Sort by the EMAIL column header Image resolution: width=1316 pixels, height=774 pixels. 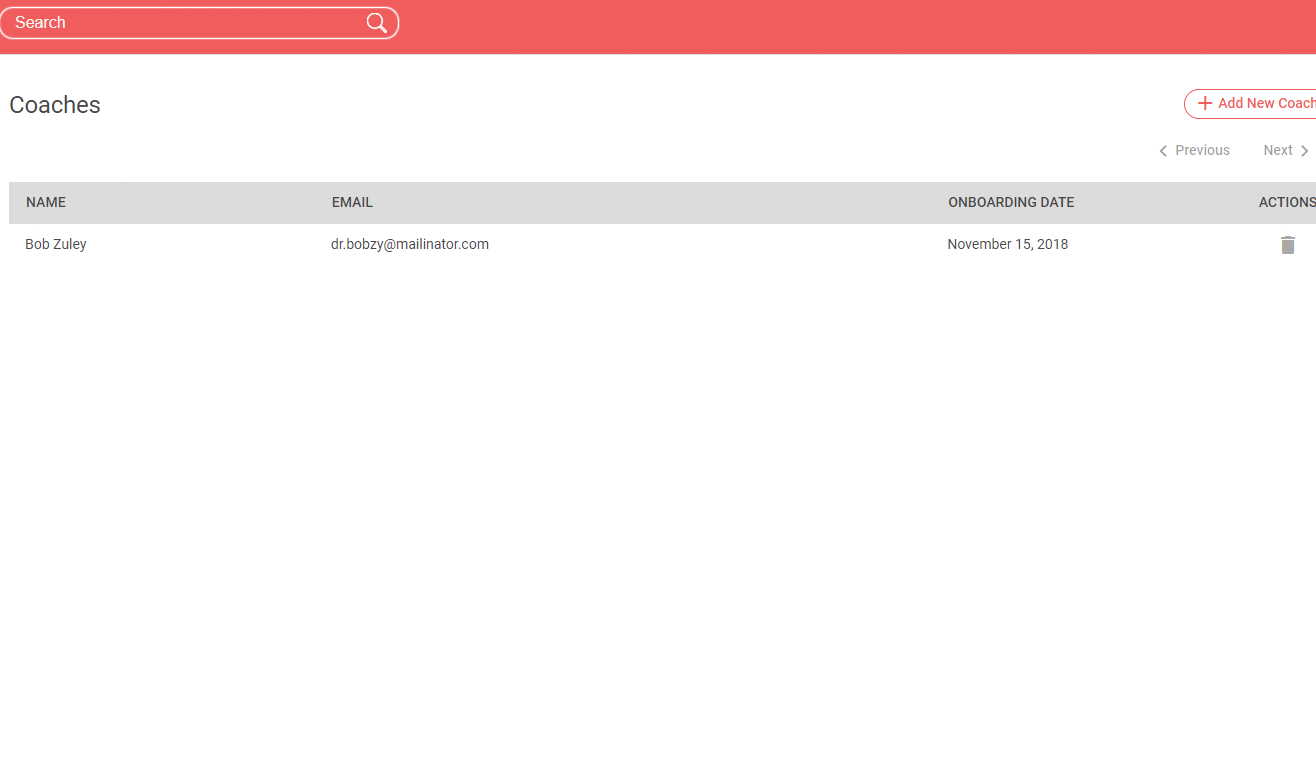pyautogui.click(x=352, y=202)
